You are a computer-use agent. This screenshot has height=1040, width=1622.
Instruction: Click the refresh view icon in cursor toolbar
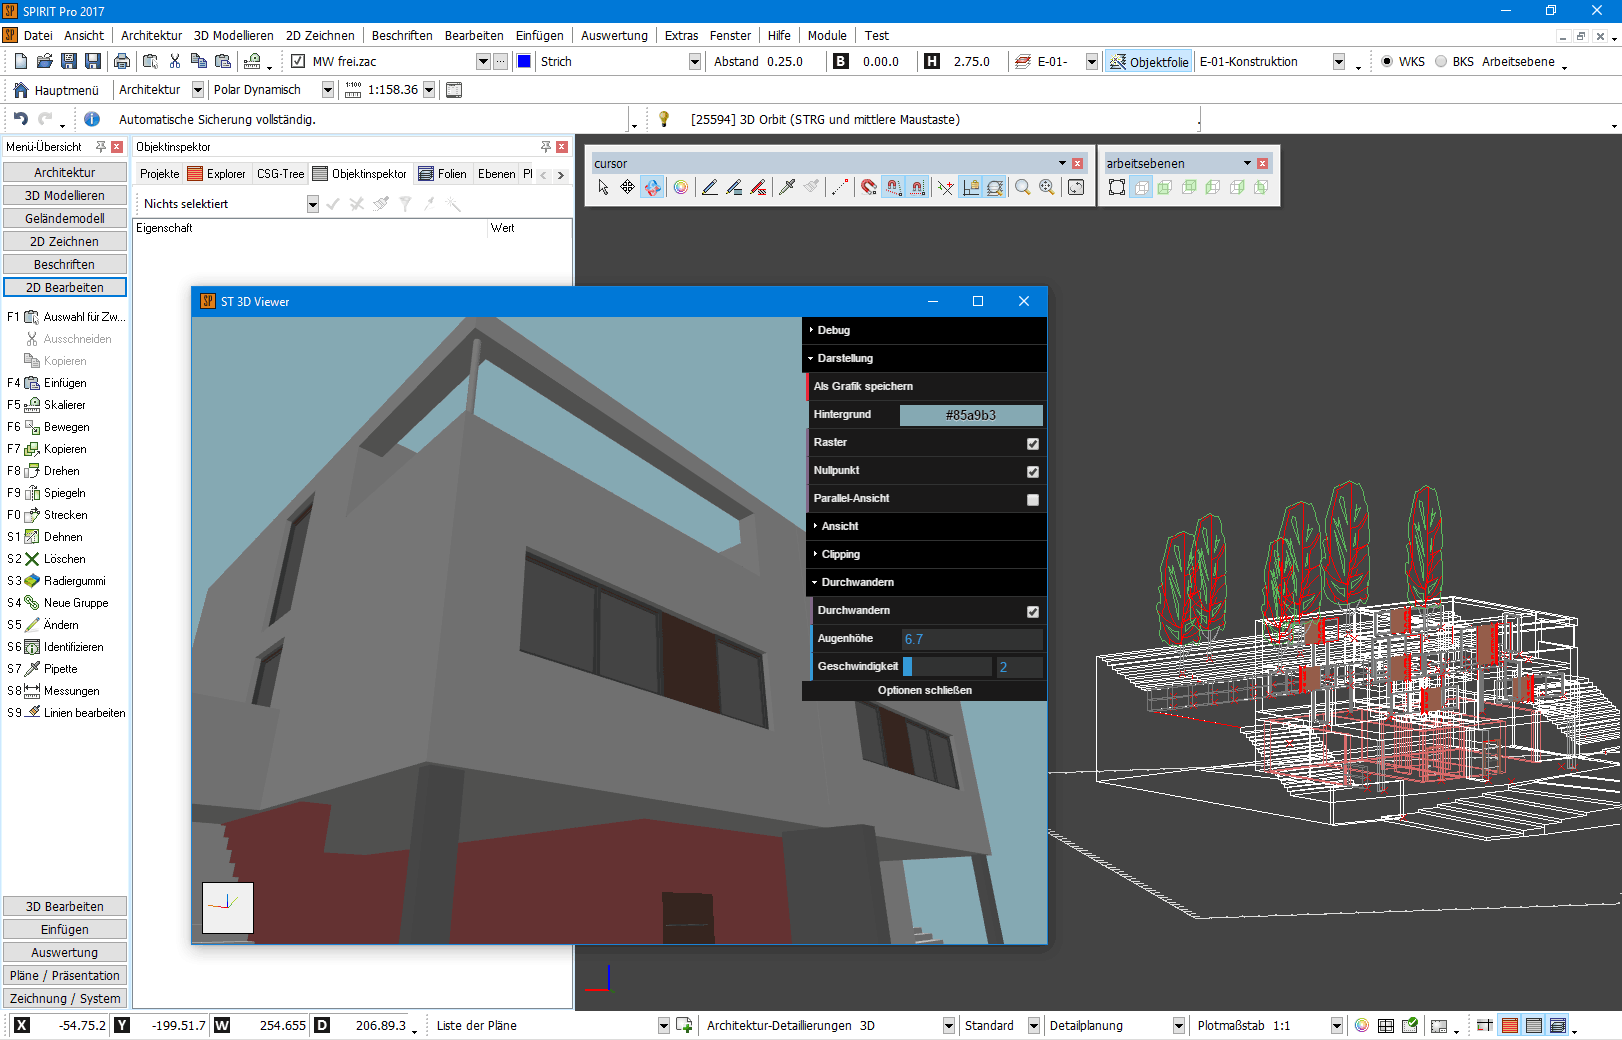point(1076,187)
